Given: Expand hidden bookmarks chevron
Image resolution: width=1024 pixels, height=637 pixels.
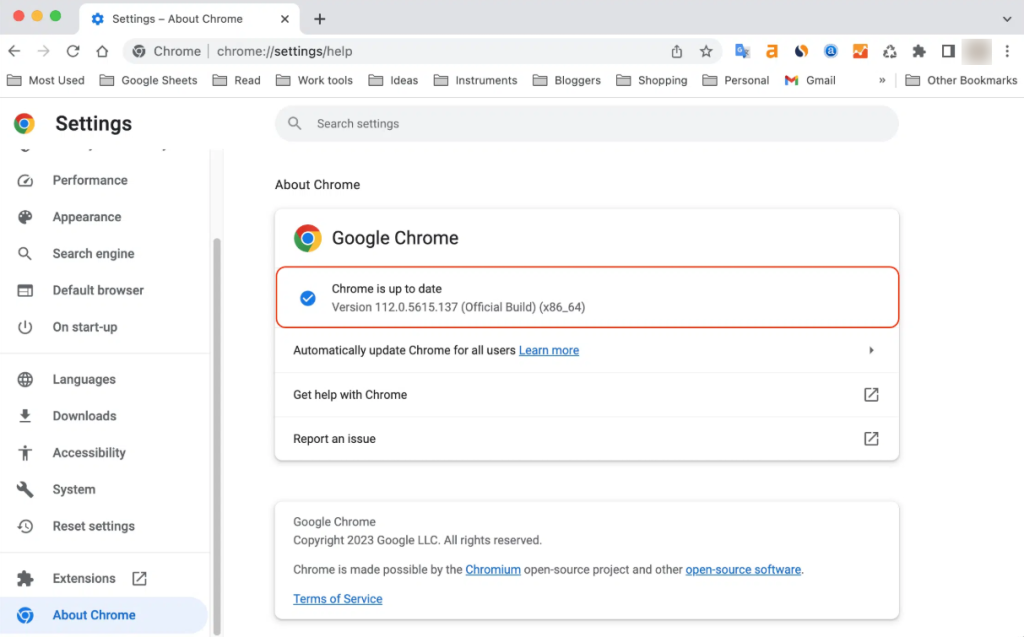Looking at the screenshot, I should coord(882,80).
